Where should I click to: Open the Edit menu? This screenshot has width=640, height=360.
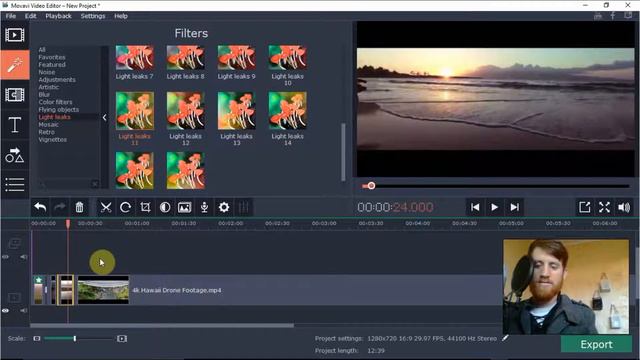click(x=31, y=16)
